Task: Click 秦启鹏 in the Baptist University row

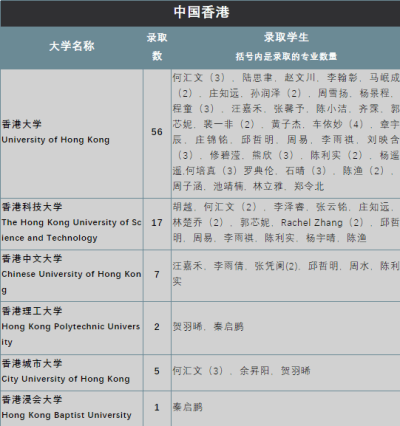Action: pos(187,407)
